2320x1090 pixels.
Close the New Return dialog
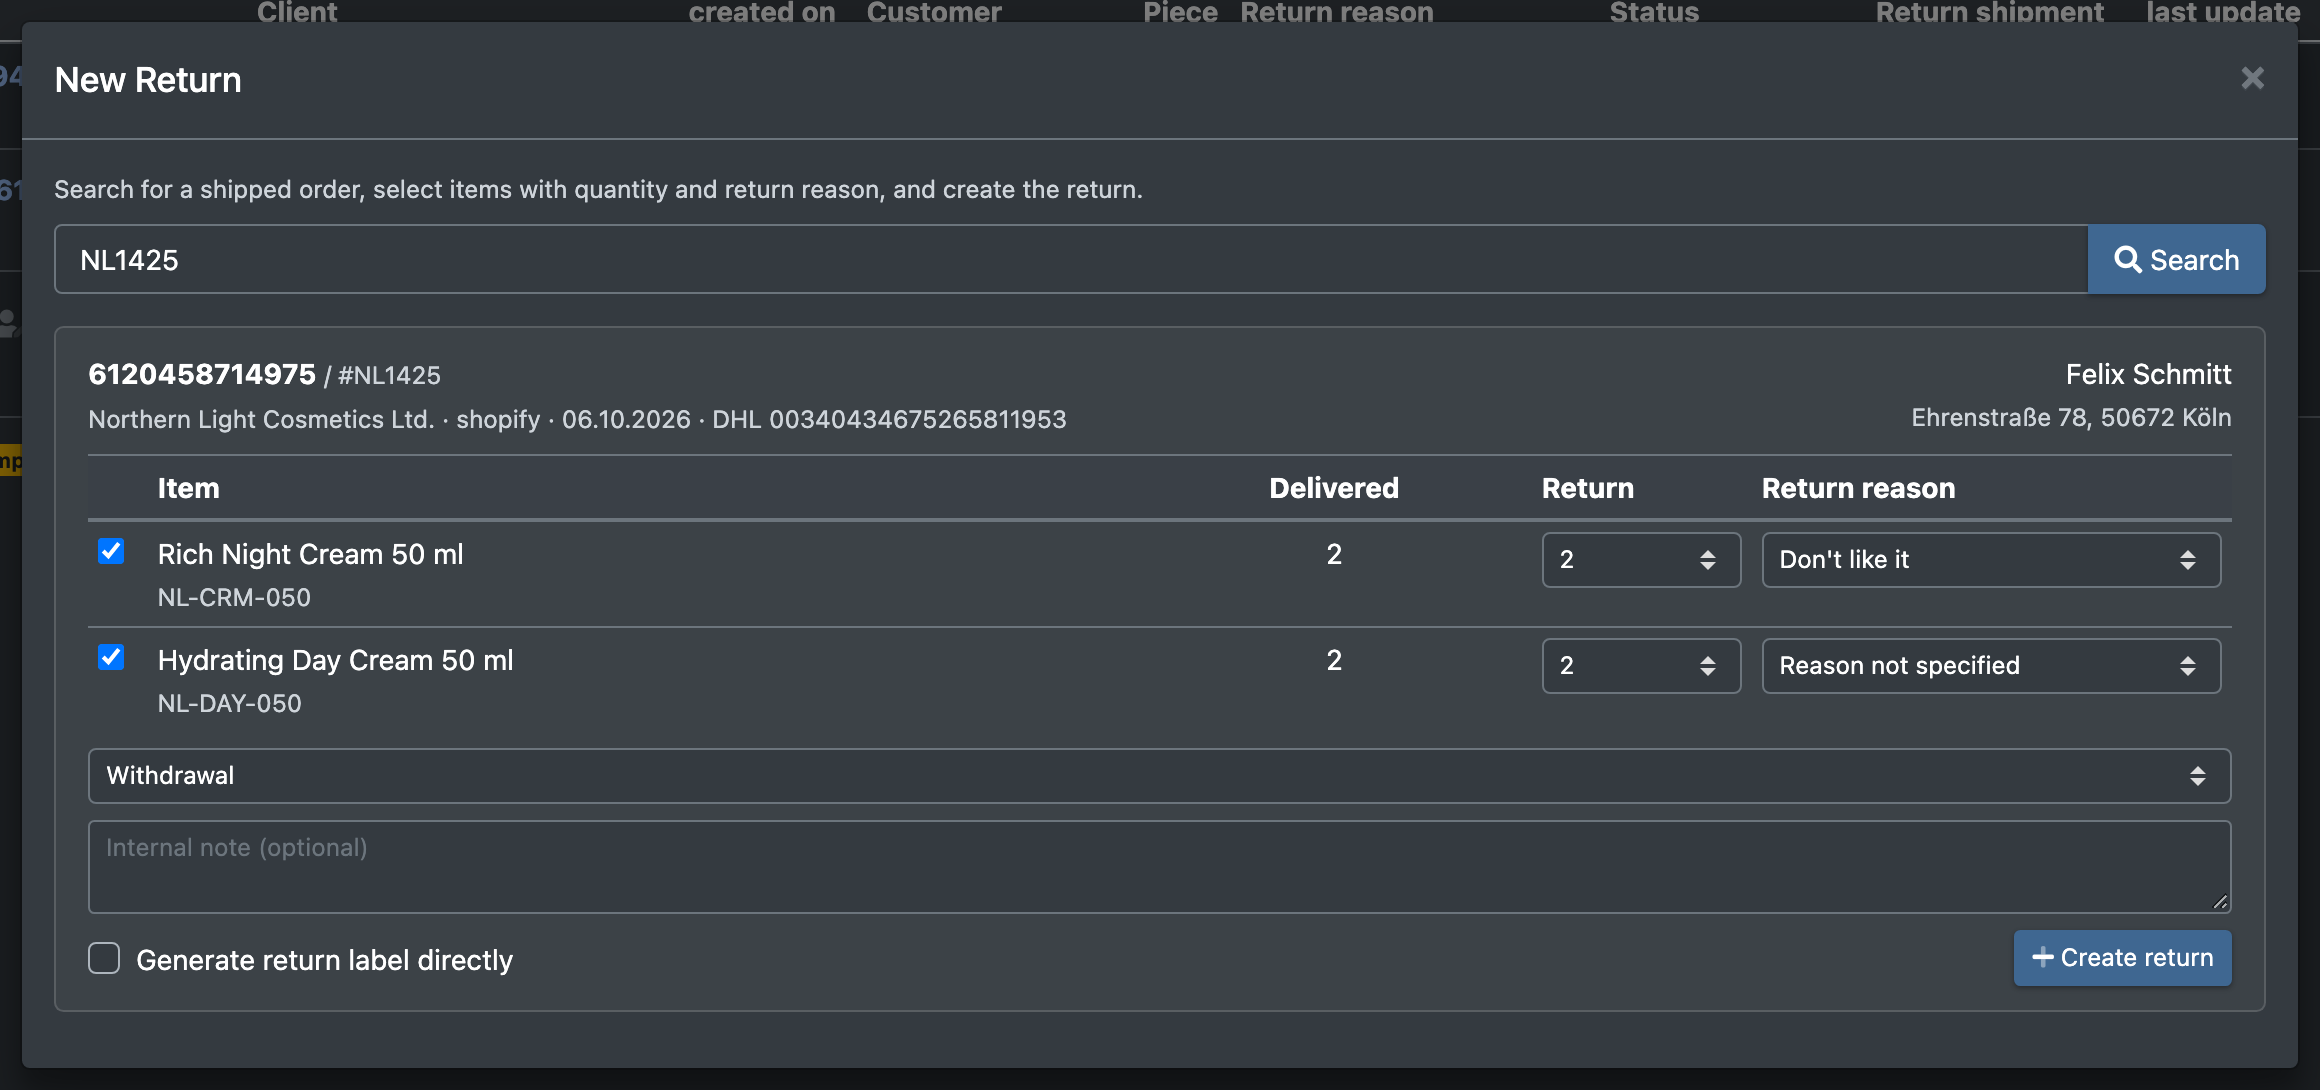click(x=2252, y=78)
